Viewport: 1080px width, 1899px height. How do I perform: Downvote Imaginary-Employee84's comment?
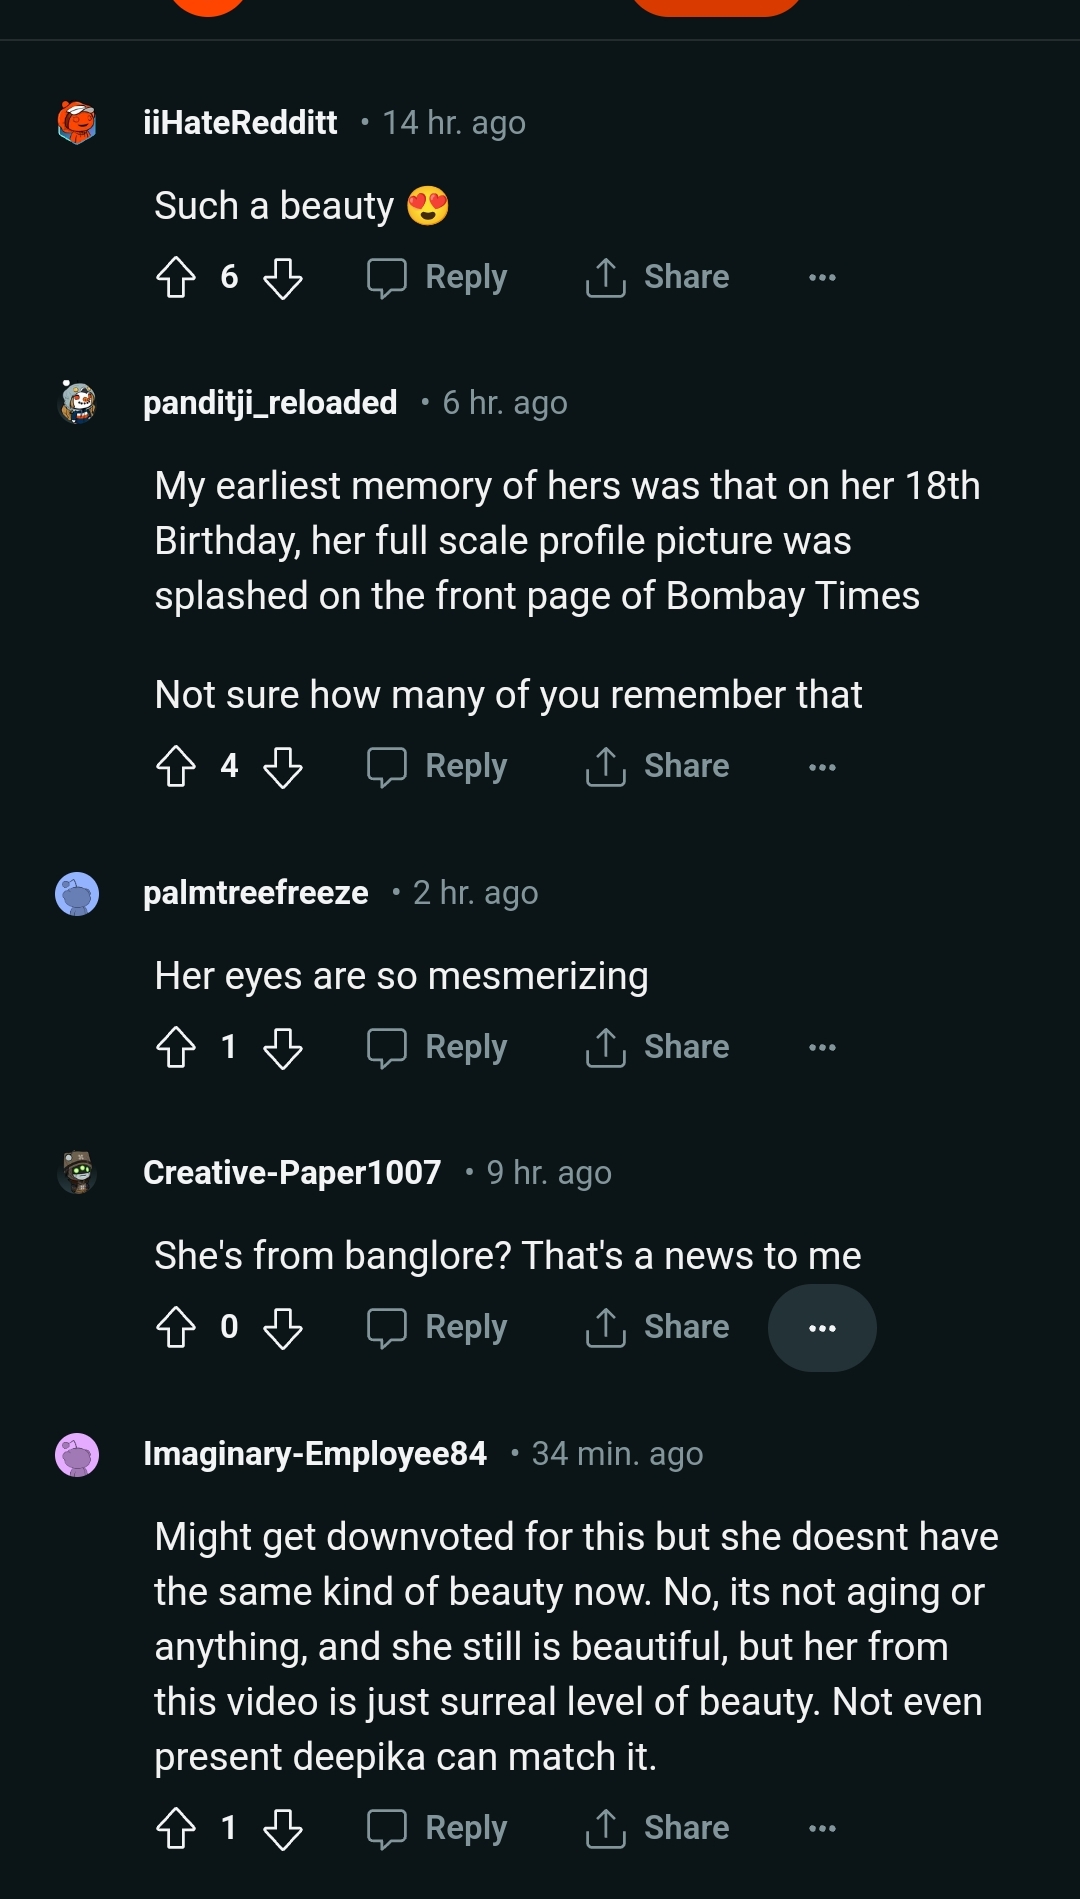pyautogui.click(x=283, y=1829)
